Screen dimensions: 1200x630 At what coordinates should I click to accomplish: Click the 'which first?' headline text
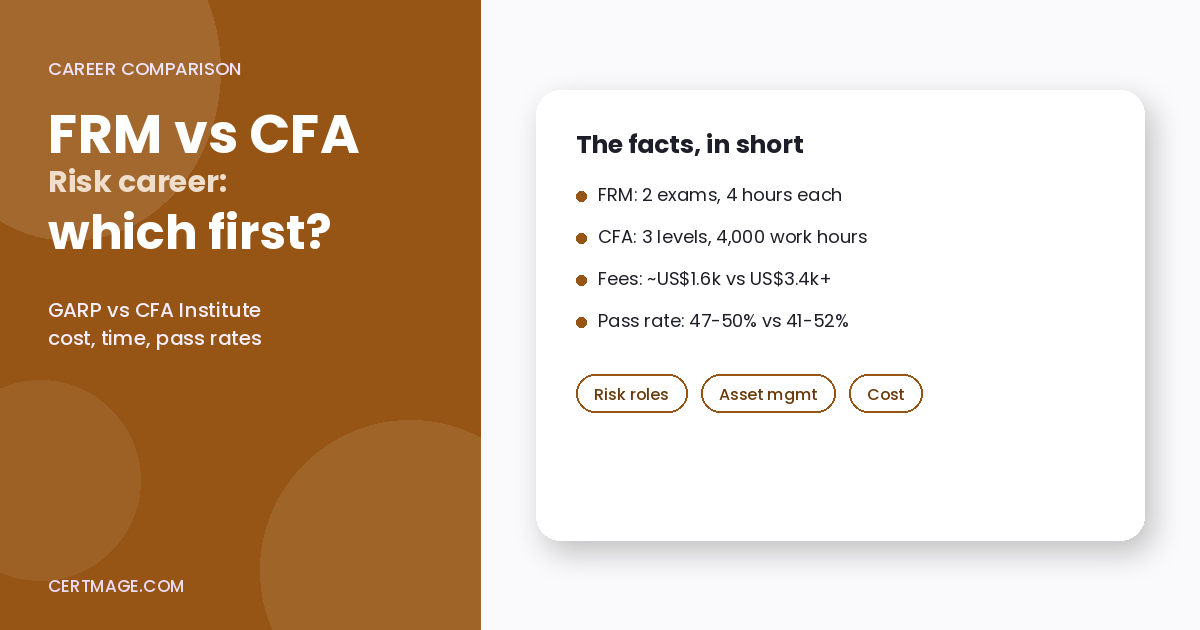tap(190, 231)
